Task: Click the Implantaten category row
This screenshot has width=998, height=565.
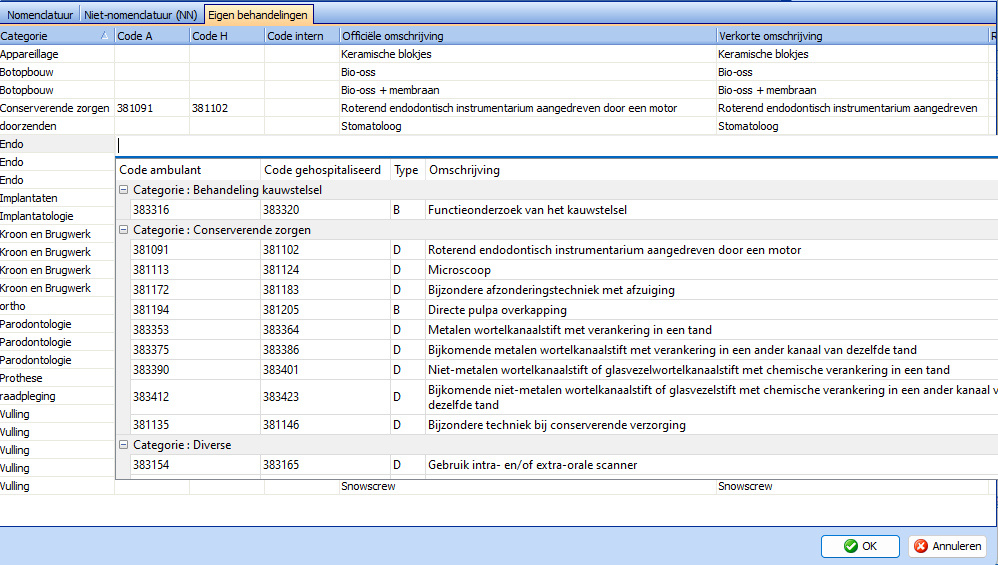Action: tap(57, 198)
